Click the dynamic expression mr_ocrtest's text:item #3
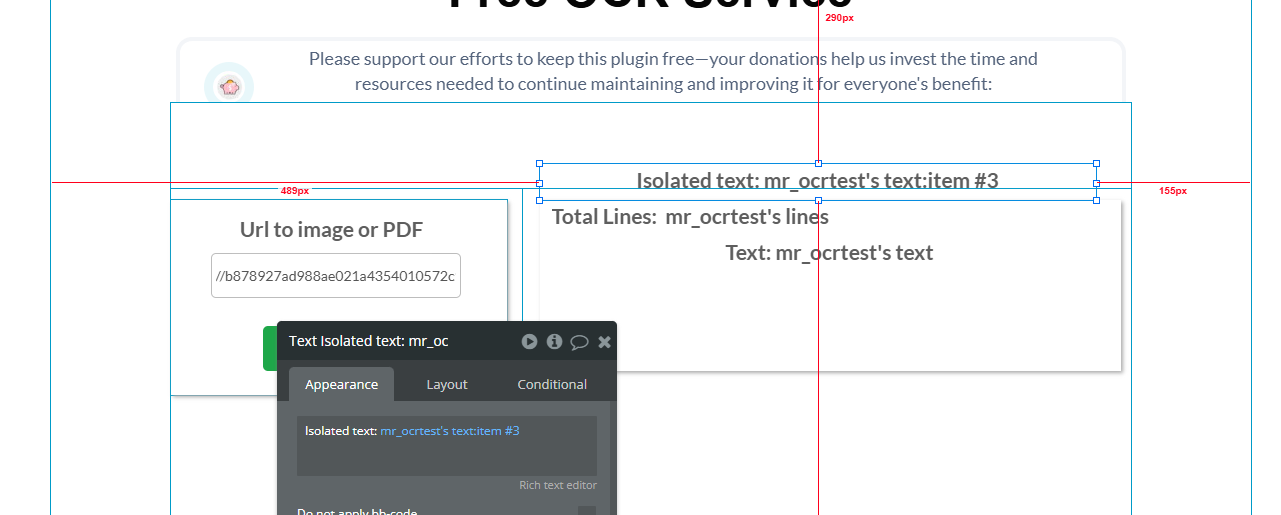The width and height of the screenshot is (1281, 515). tap(450, 431)
